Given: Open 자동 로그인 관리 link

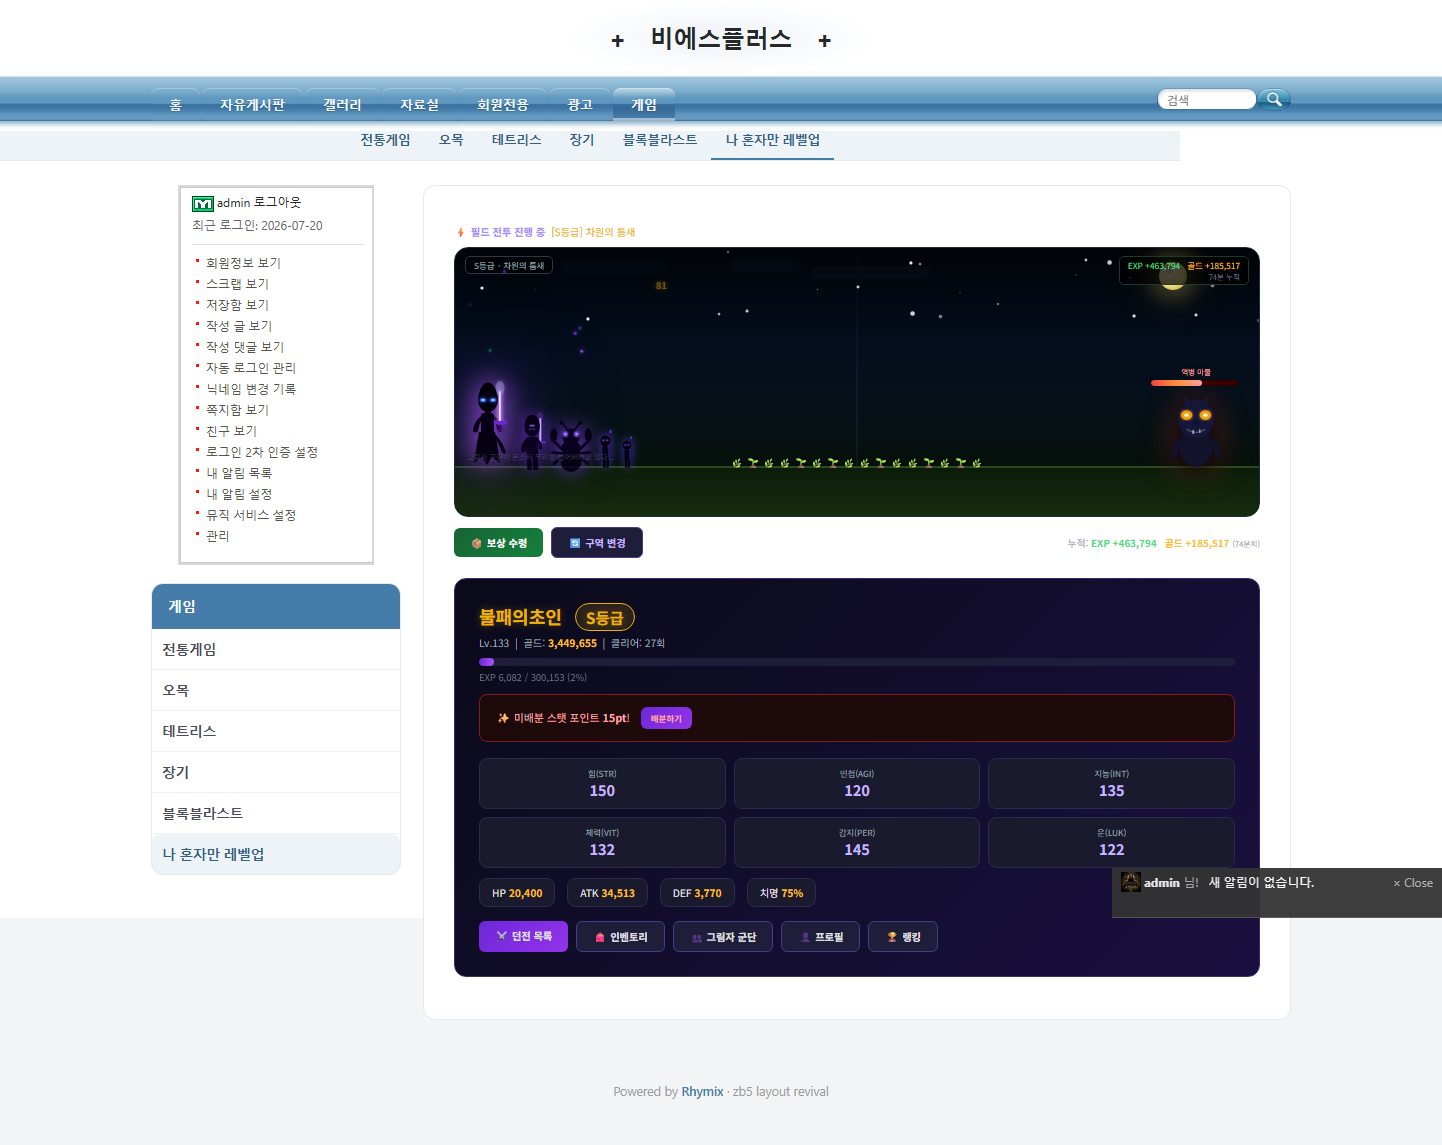Looking at the screenshot, I should coord(251,368).
